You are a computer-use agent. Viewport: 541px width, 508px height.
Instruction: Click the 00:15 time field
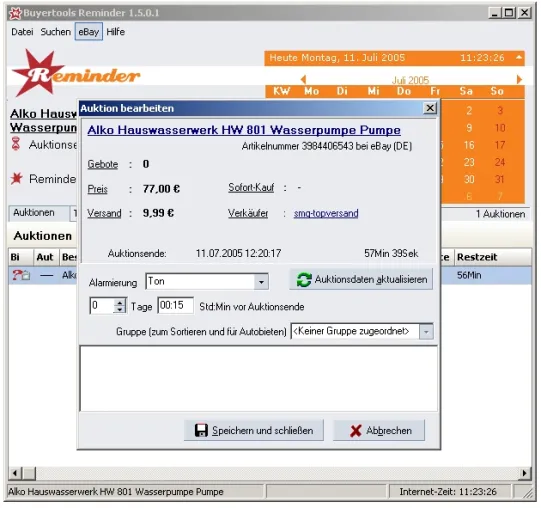click(175, 305)
